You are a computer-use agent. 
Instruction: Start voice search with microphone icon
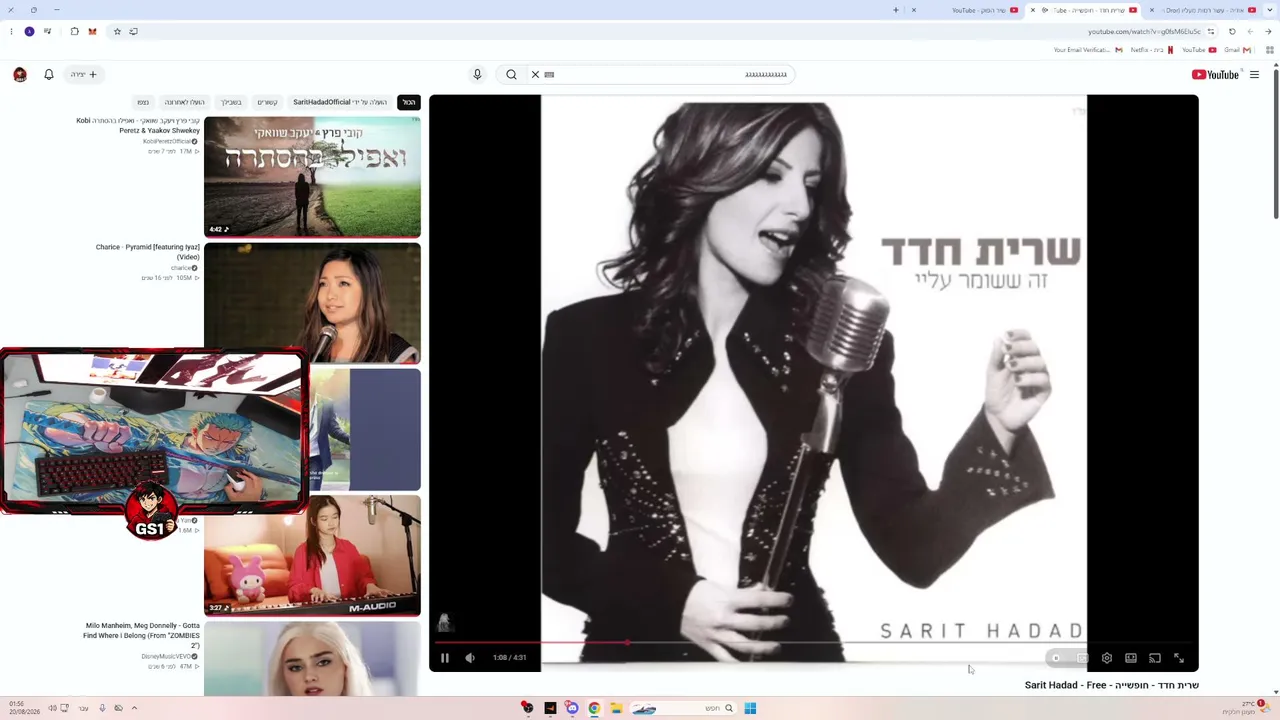coord(477,74)
